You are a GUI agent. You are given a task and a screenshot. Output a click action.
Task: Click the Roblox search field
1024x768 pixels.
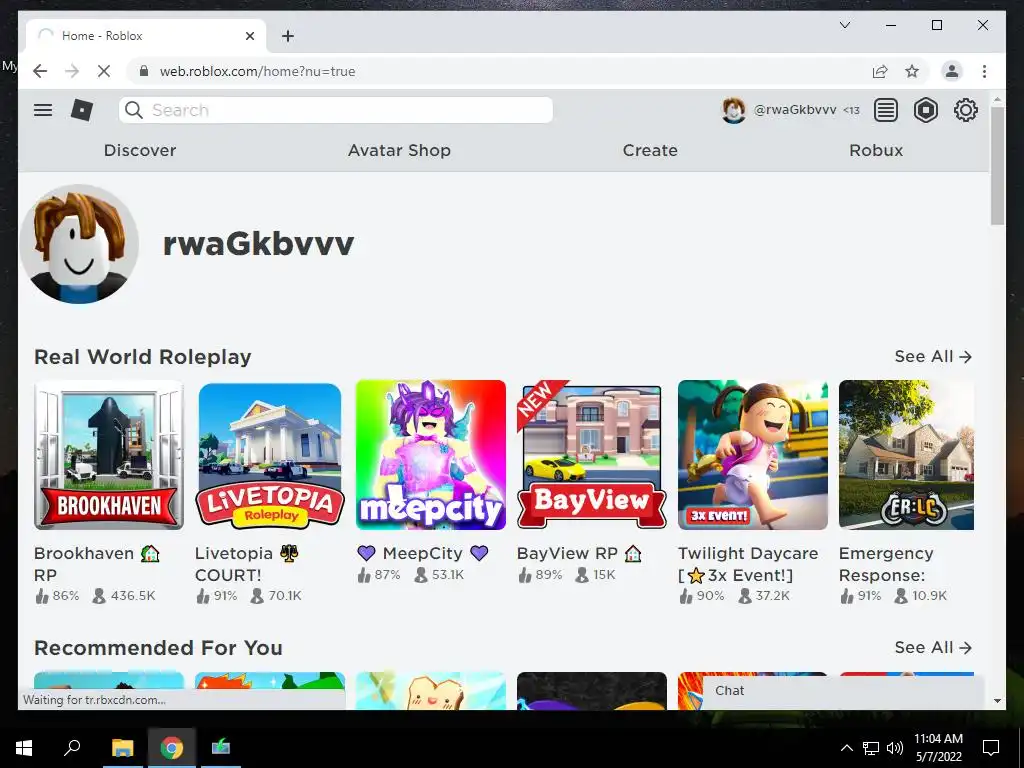[x=336, y=110]
